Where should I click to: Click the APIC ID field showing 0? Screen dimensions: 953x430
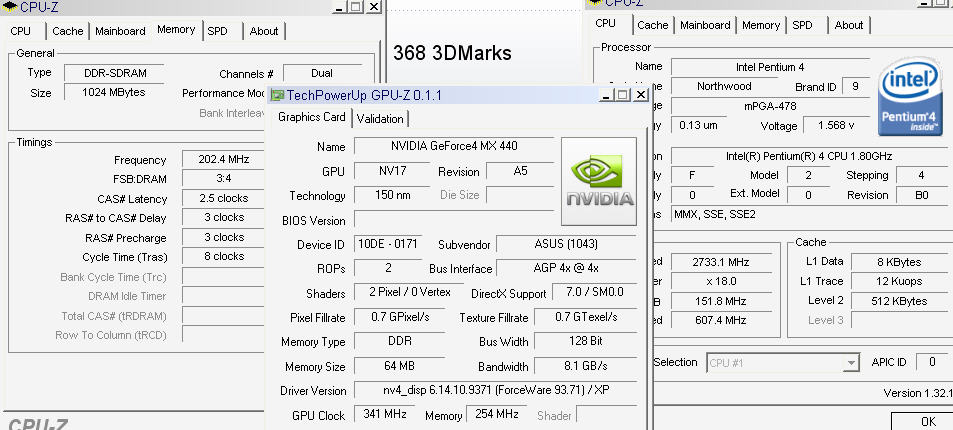tap(932, 362)
